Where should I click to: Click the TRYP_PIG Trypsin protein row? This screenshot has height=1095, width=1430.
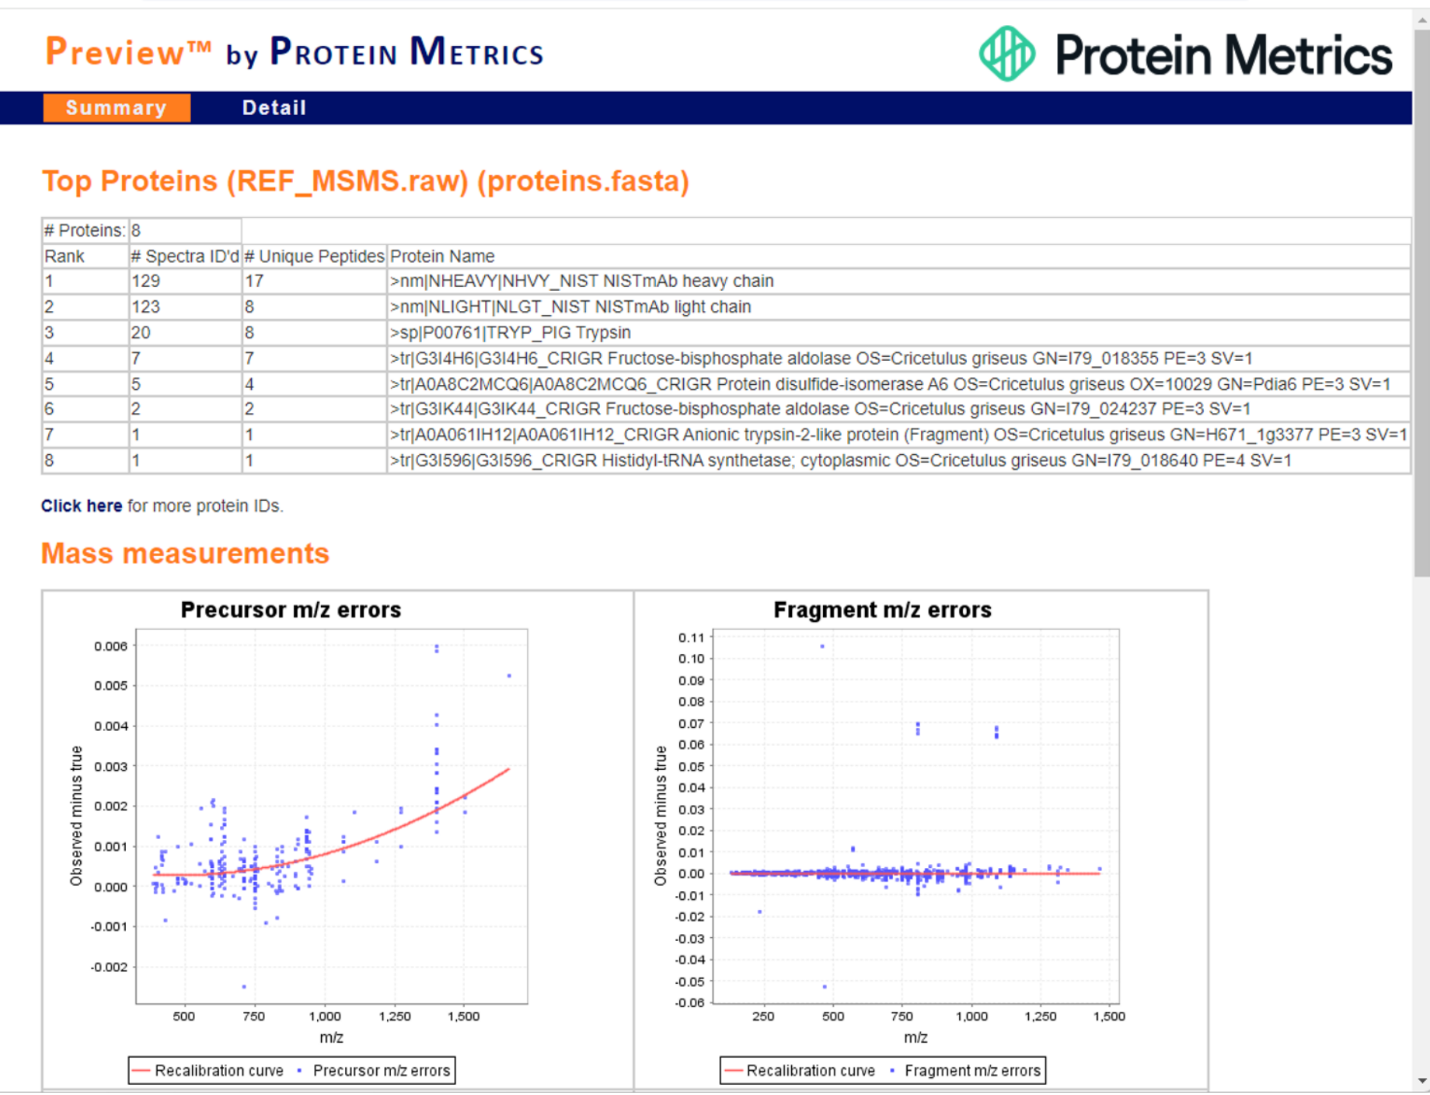(x=726, y=333)
